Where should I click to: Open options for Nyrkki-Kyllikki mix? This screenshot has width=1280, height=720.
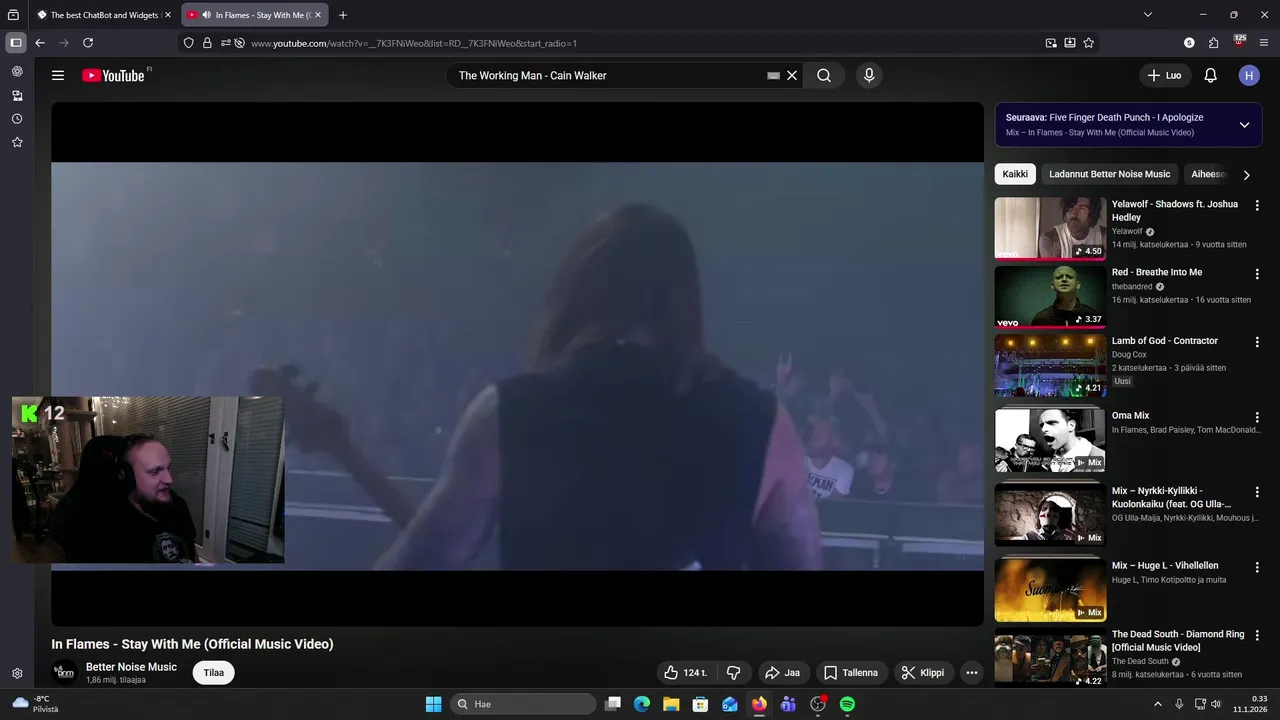tap(1257, 492)
